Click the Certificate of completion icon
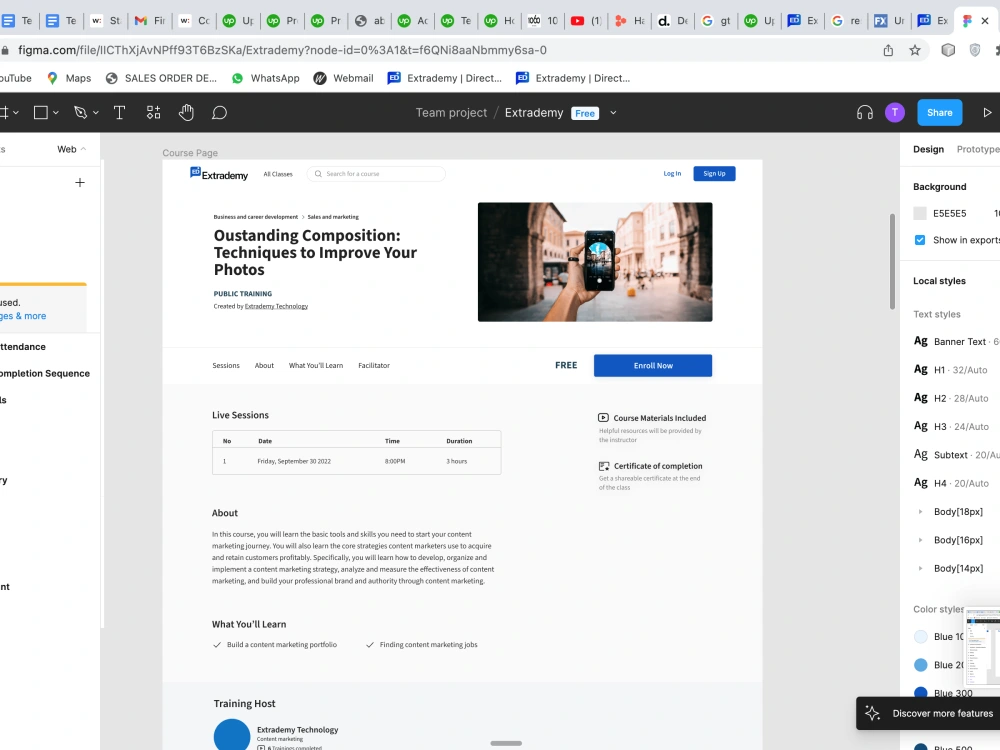Viewport: 1000px width, 750px height. (603, 466)
